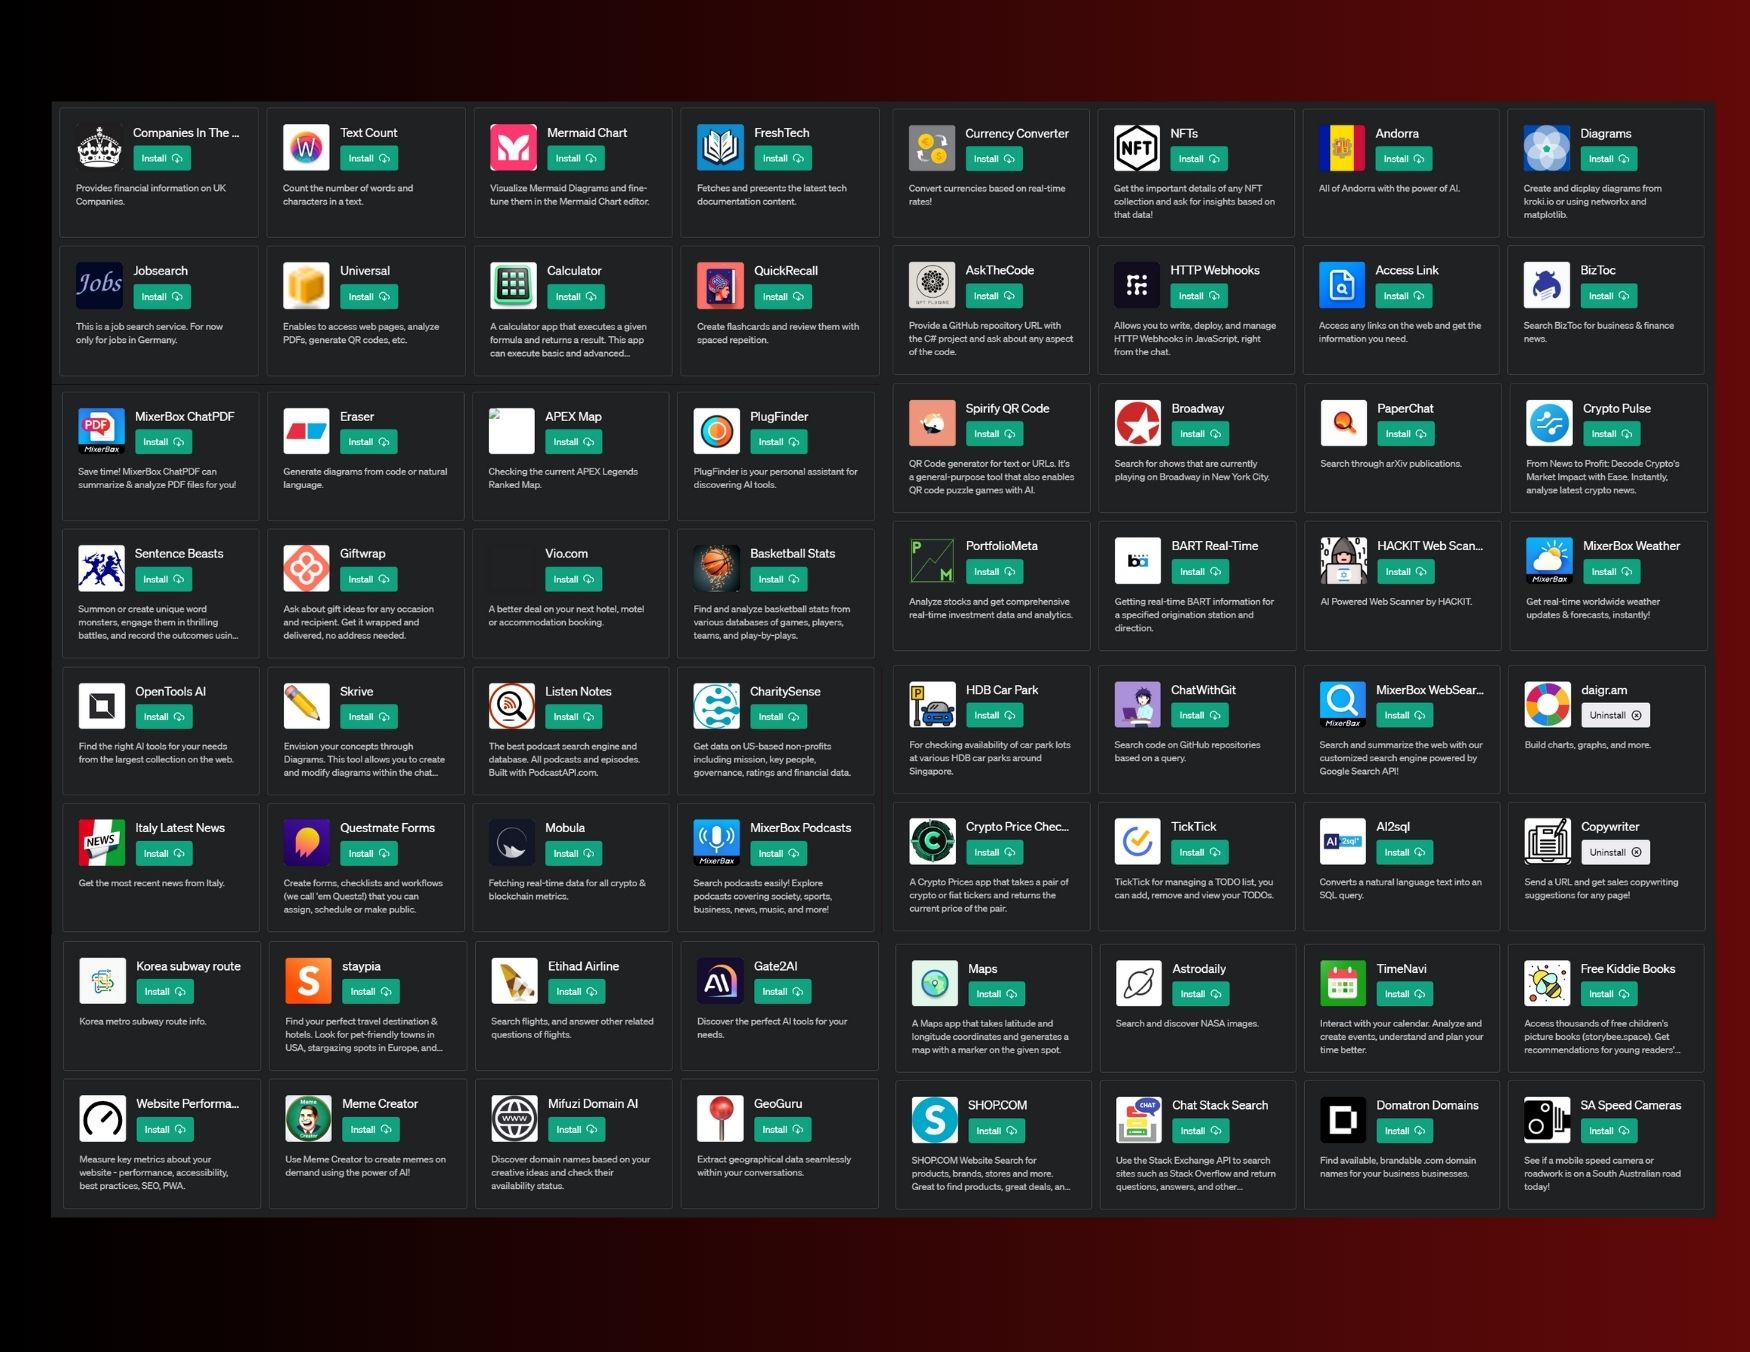Install the BART Real-Time plugin
1750x1352 pixels.
(1200, 572)
